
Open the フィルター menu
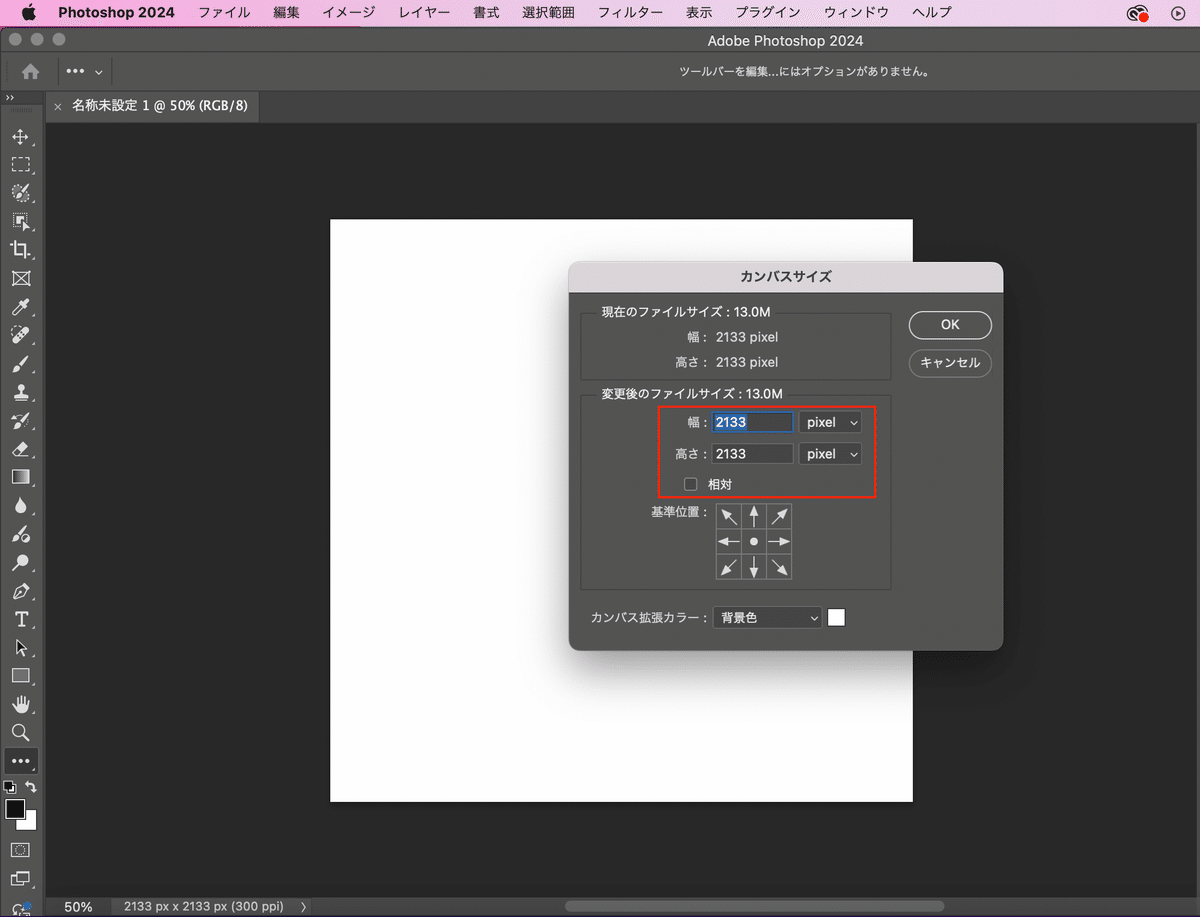click(630, 13)
